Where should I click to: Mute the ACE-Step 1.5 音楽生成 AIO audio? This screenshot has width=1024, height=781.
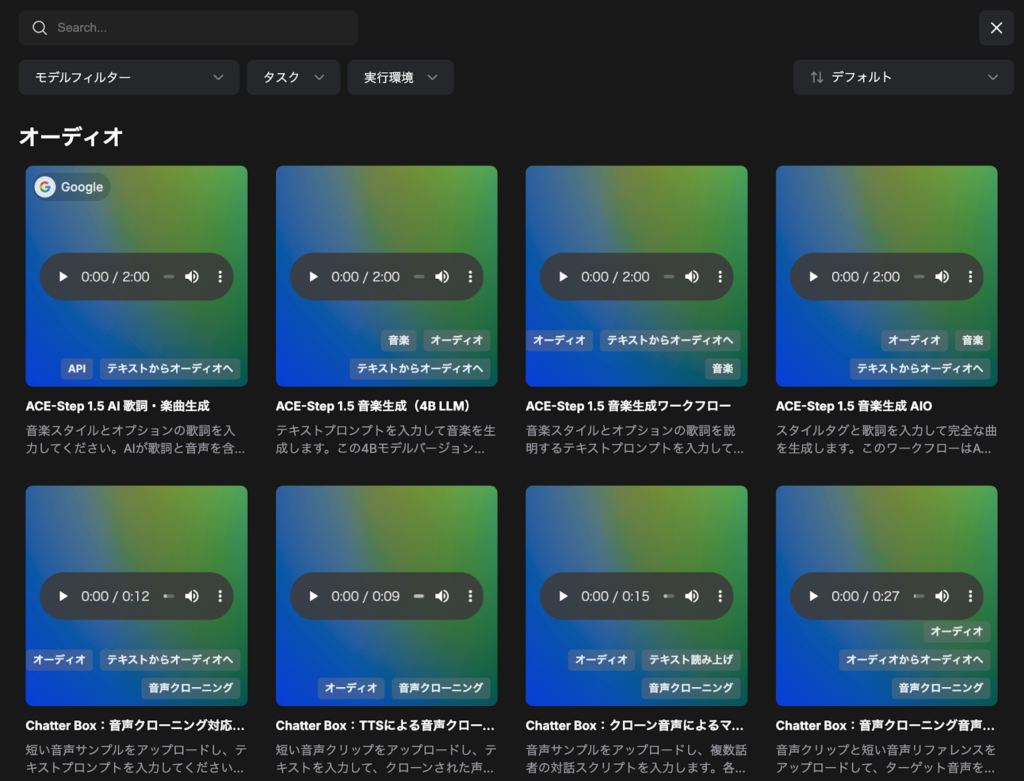coord(942,277)
